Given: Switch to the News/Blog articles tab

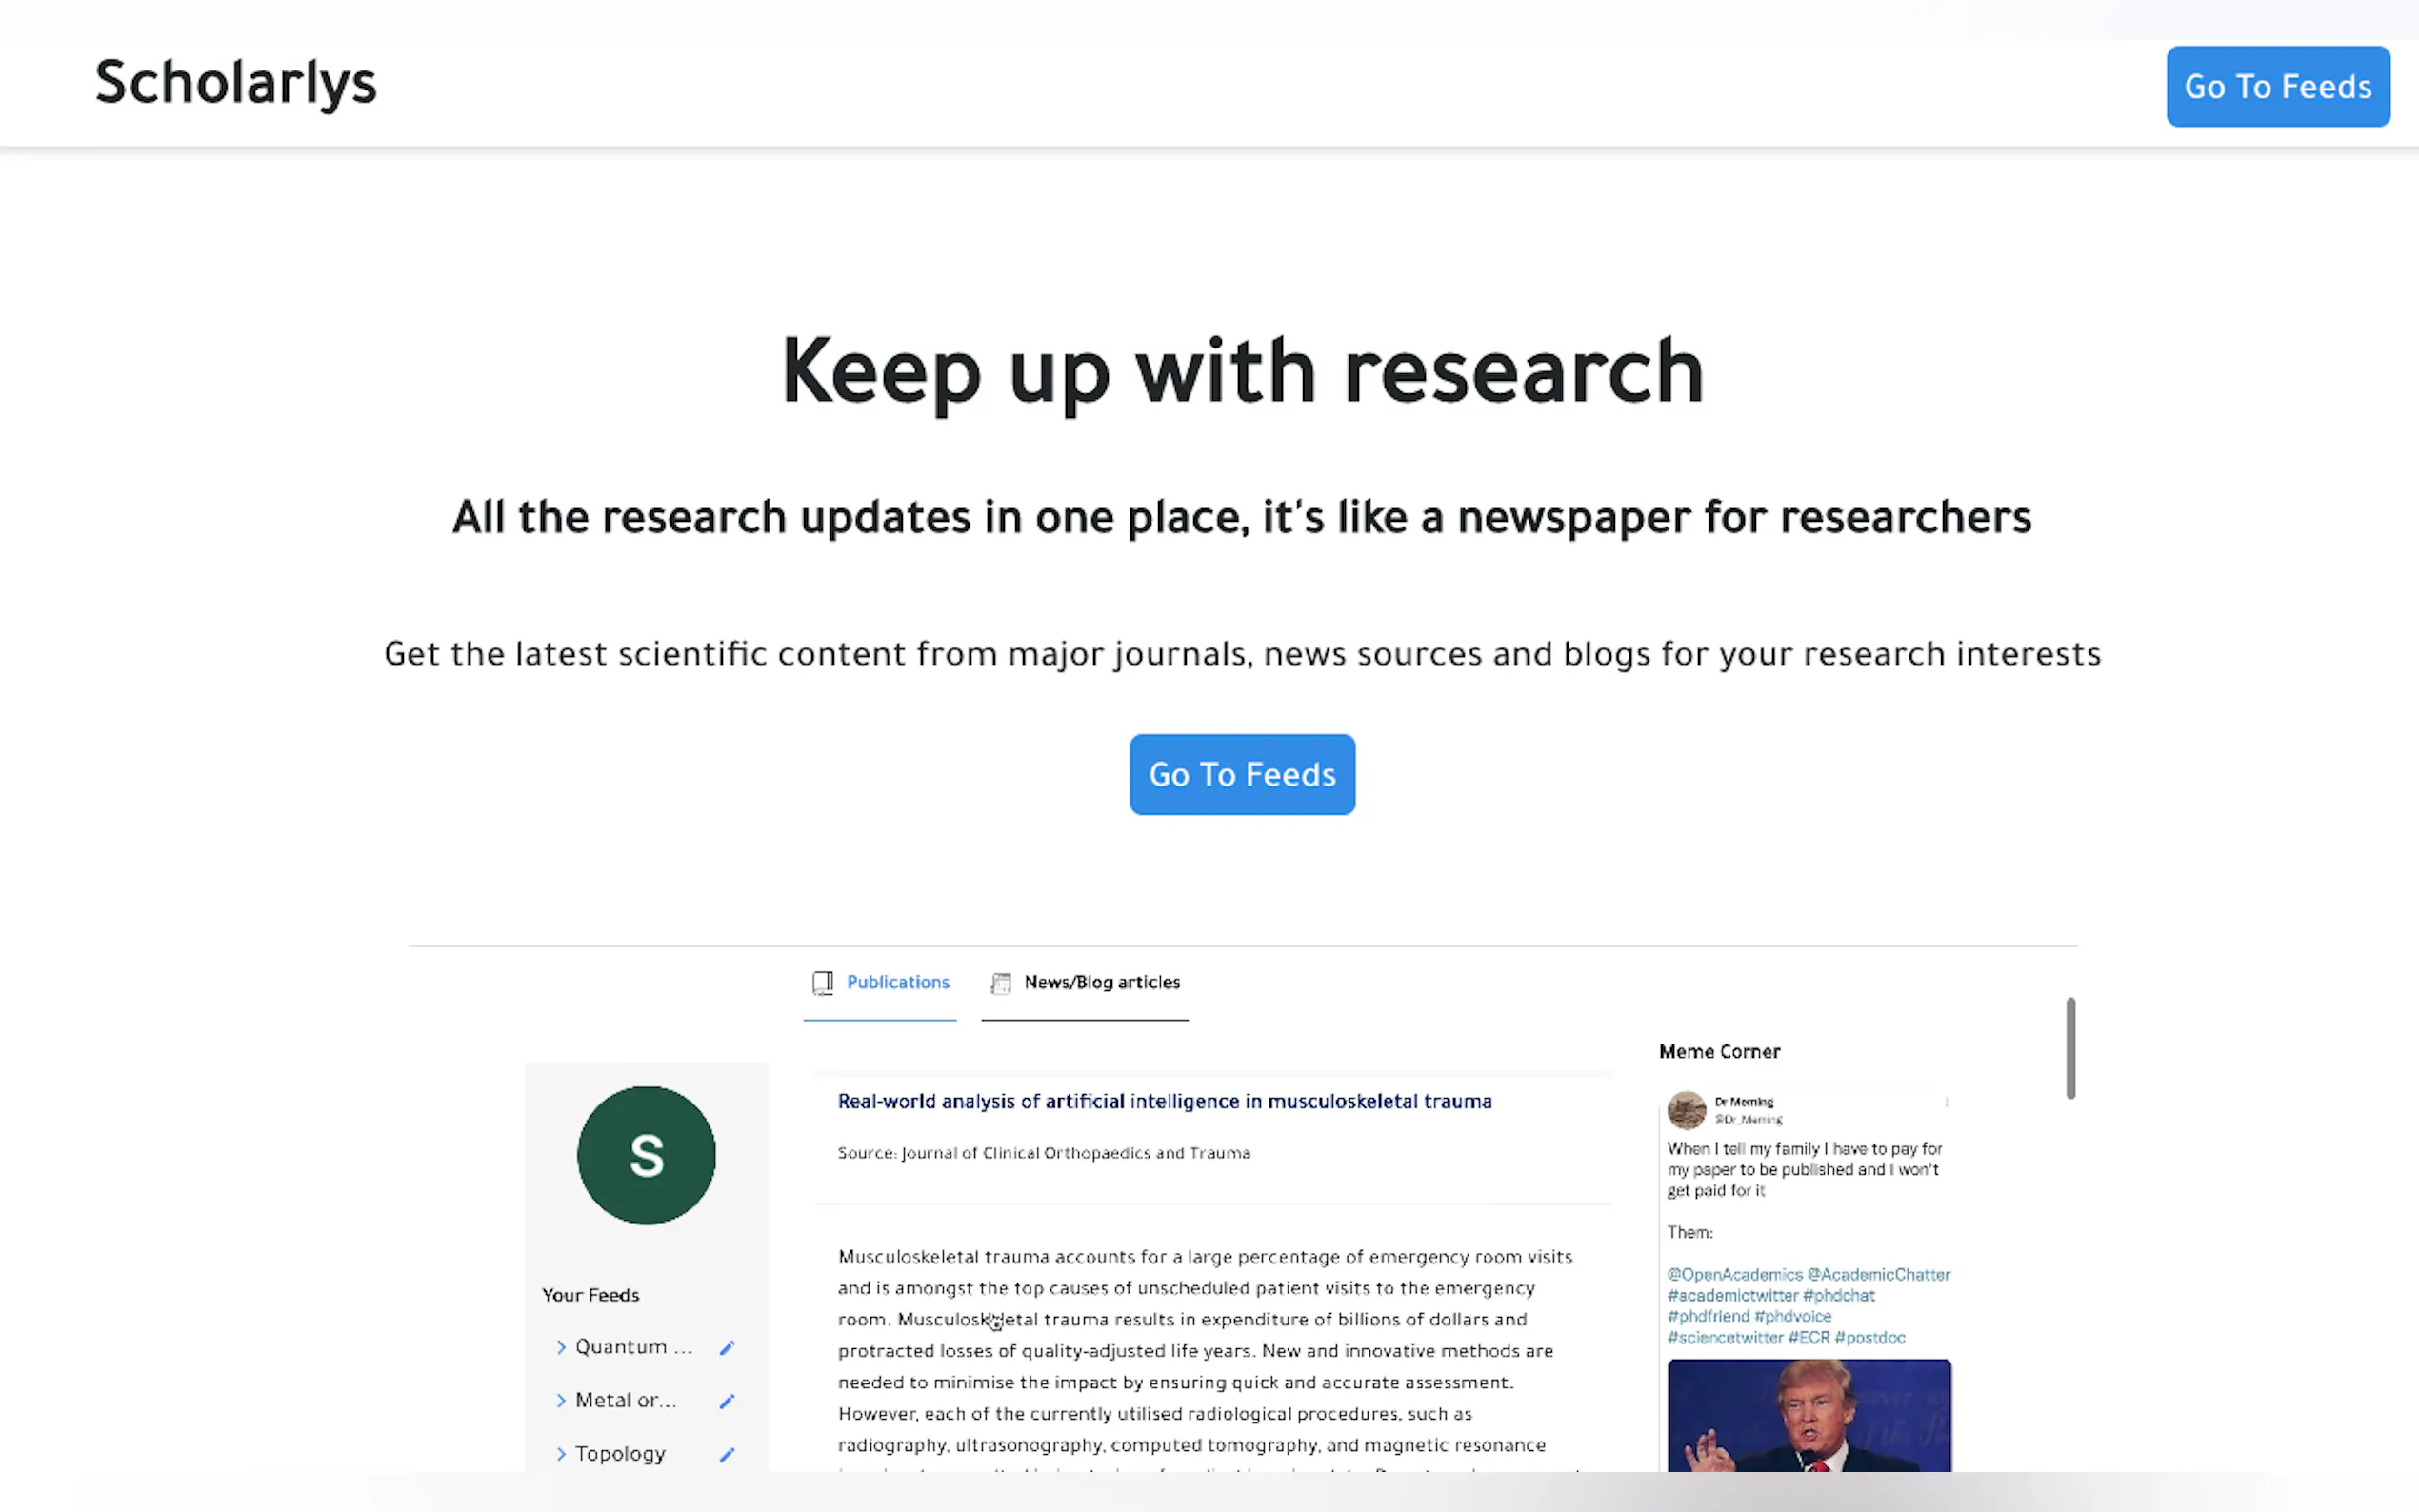Looking at the screenshot, I should 1101,983.
